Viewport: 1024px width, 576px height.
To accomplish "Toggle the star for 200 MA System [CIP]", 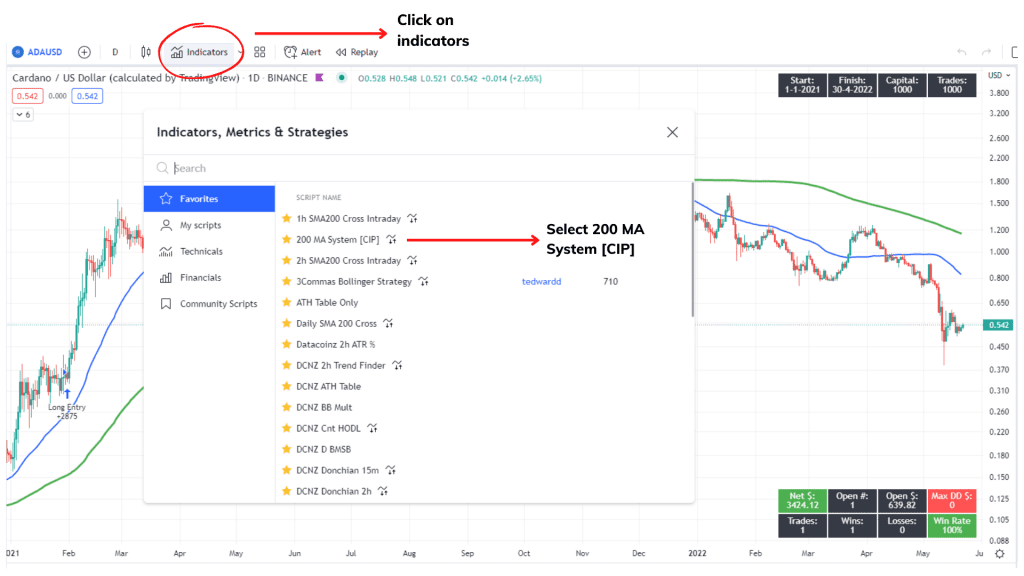I will (286, 240).
